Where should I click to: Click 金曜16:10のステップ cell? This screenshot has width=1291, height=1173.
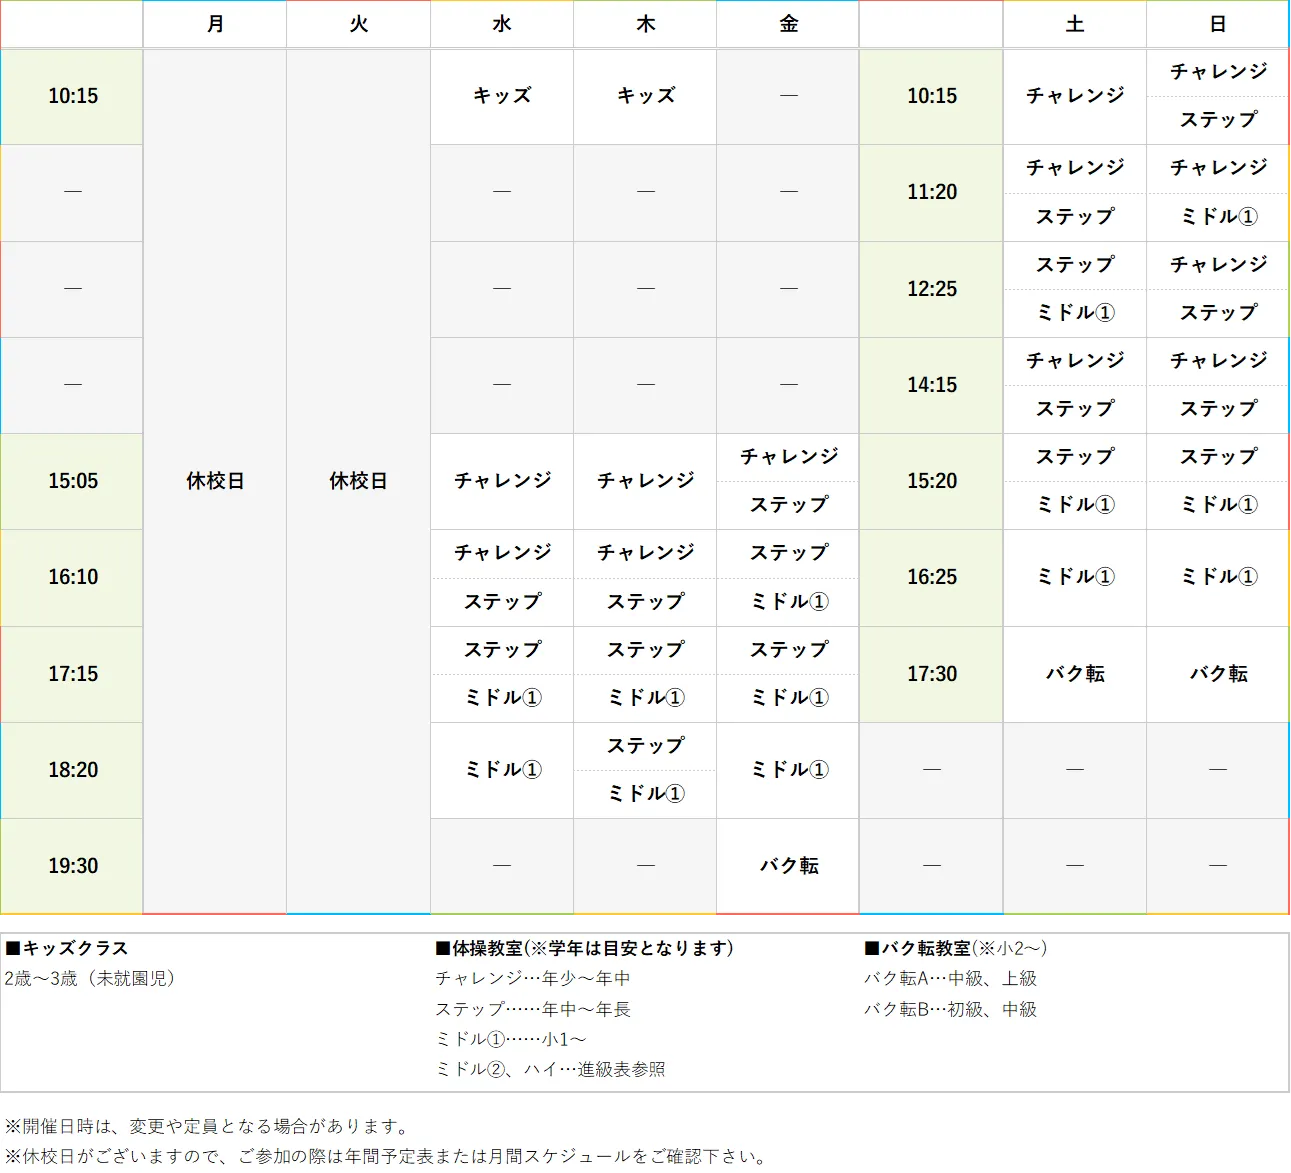click(x=787, y=553)
